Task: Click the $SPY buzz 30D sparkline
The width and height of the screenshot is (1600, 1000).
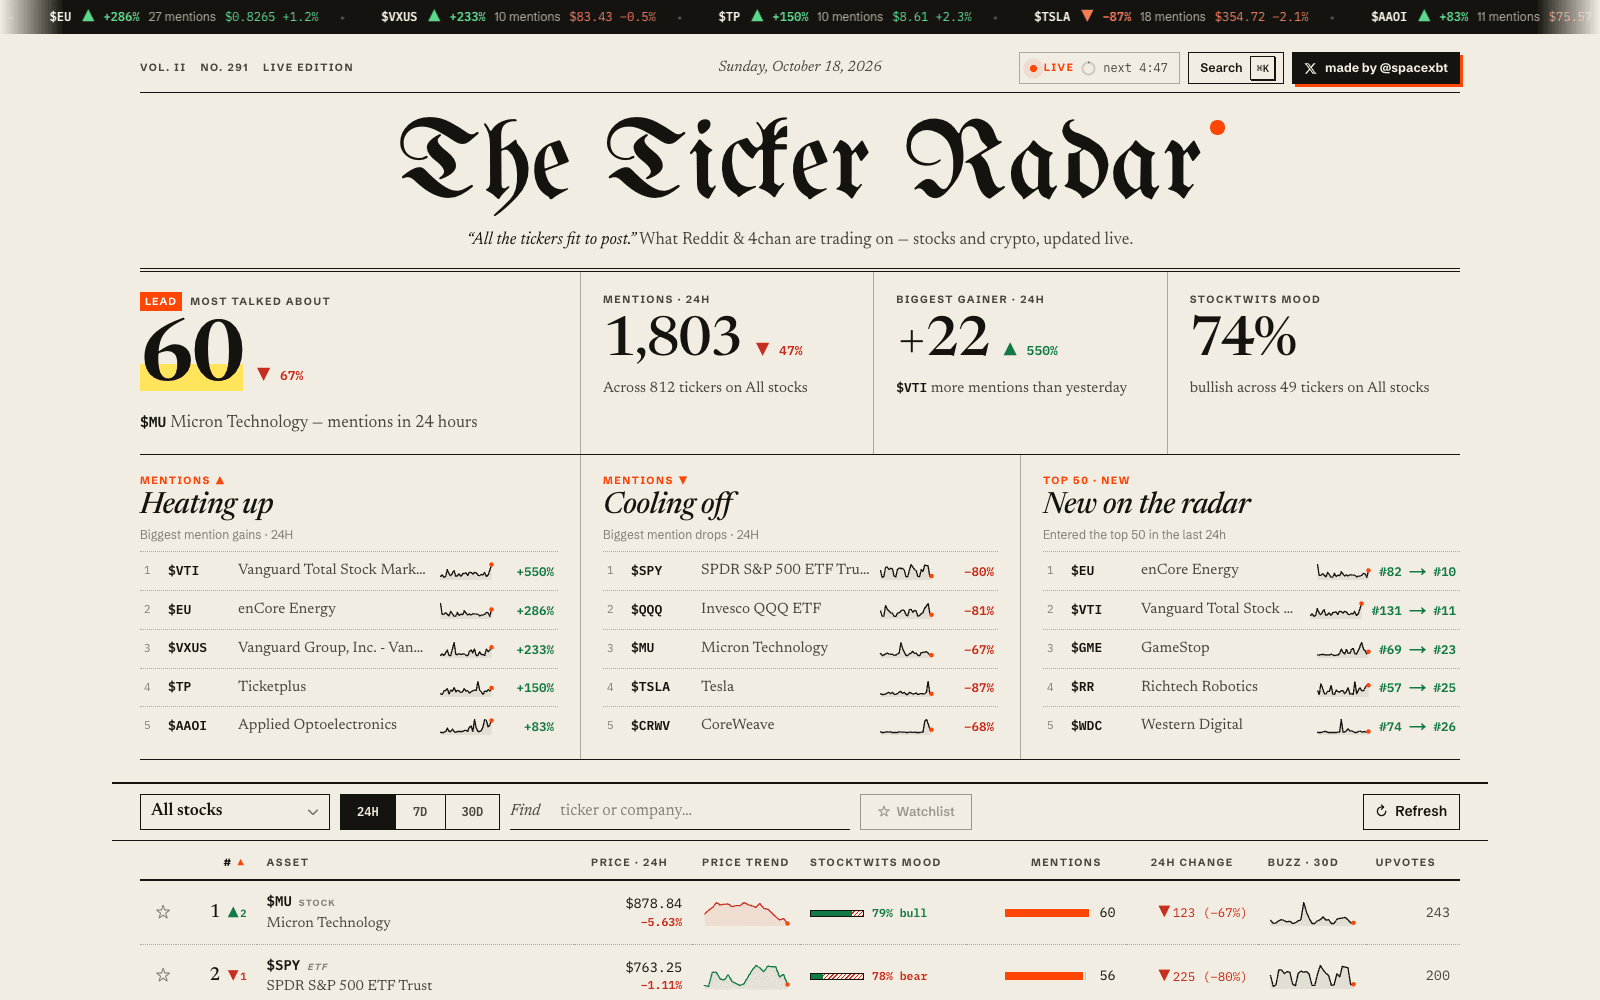Action: [x=1312, y=976]
